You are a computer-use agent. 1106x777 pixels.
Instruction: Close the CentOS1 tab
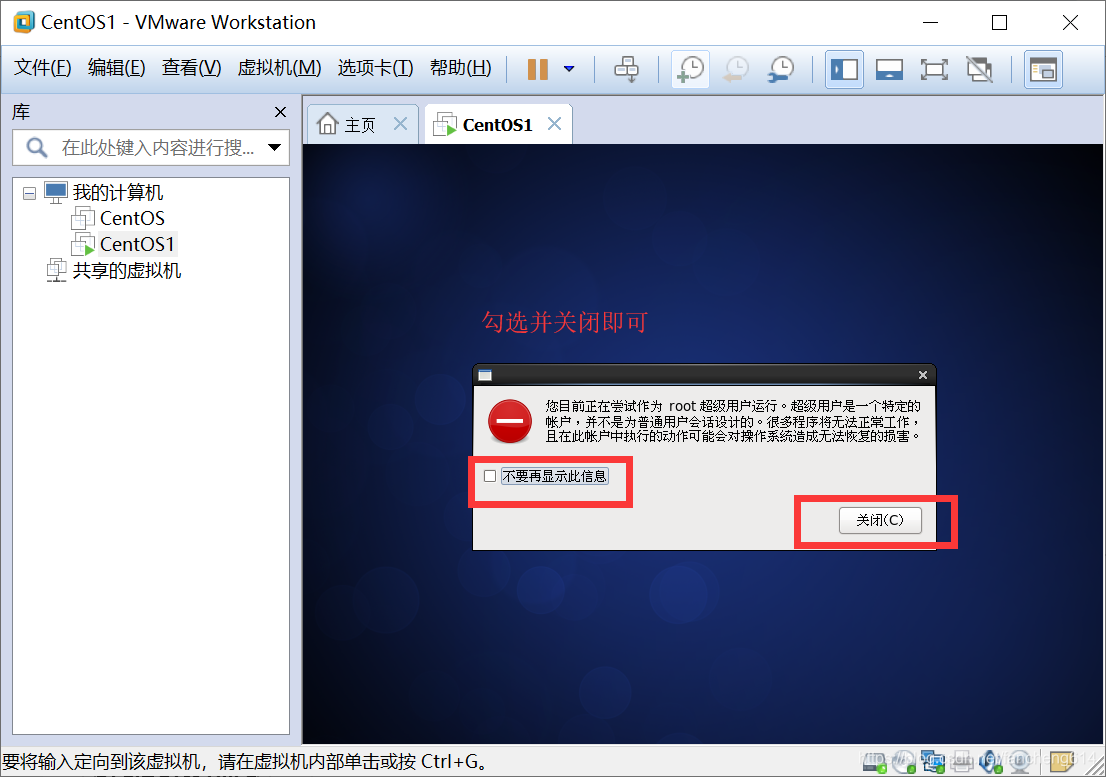[554, 124]
